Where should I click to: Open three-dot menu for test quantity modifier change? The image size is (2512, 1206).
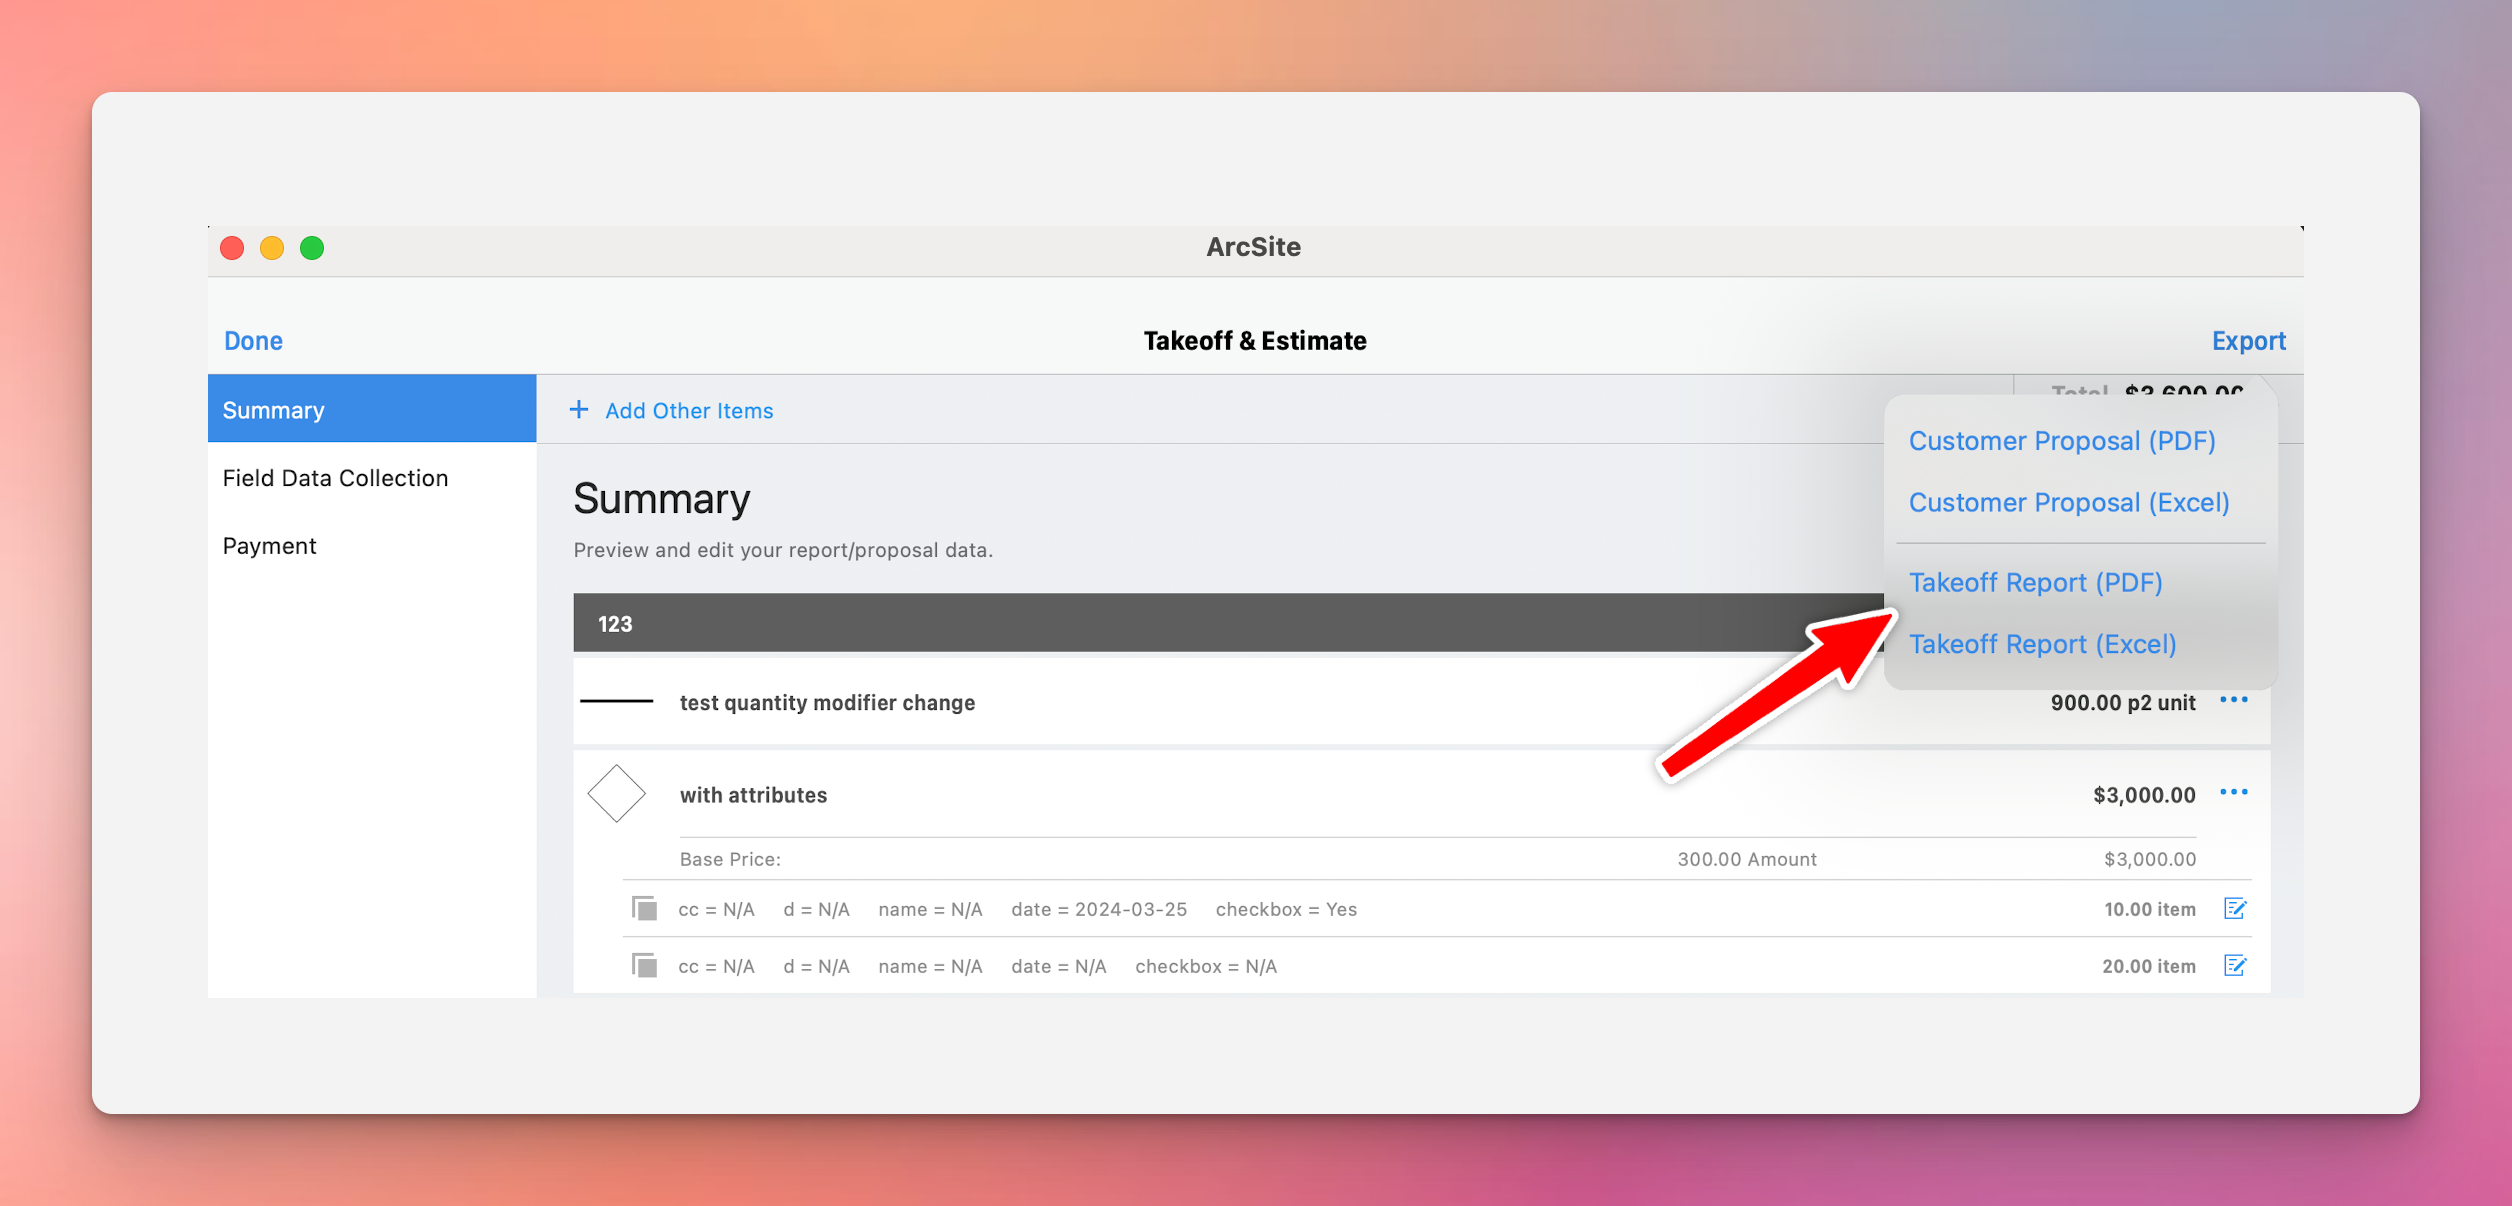click(2234, 699)
